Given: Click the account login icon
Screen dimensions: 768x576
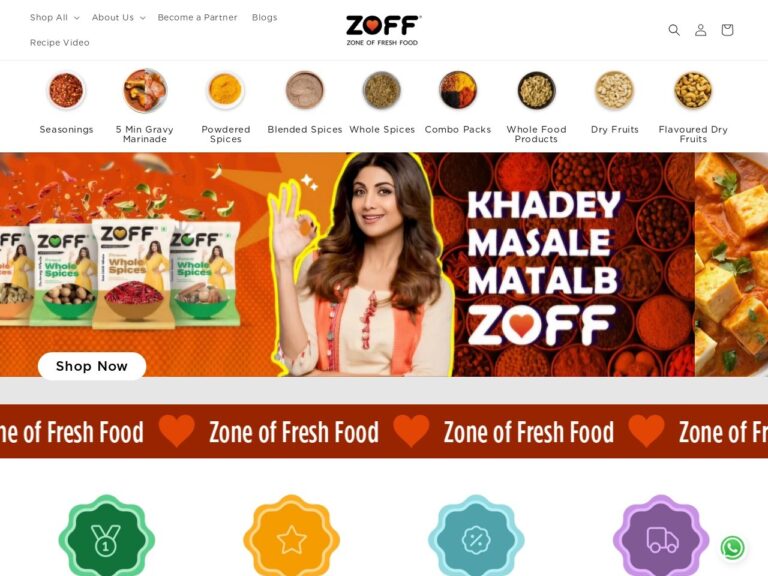Looking at the screenshot, I should 700,30.
